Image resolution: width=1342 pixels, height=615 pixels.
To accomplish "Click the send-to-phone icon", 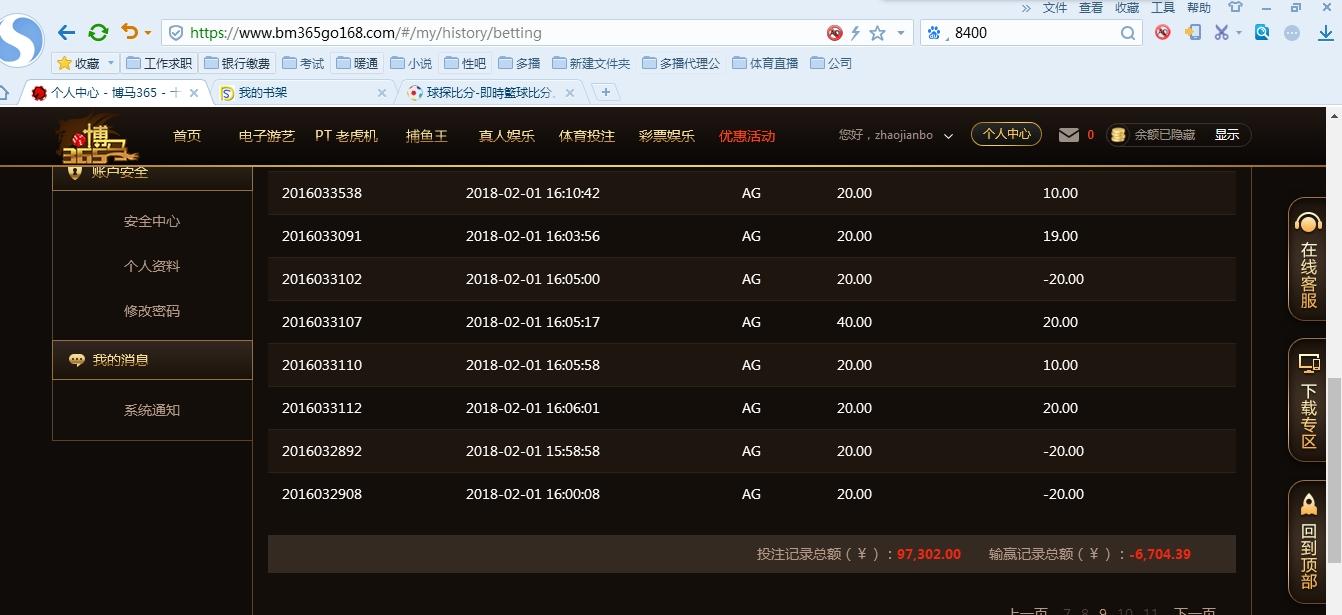I will (x=1192, y=32).
